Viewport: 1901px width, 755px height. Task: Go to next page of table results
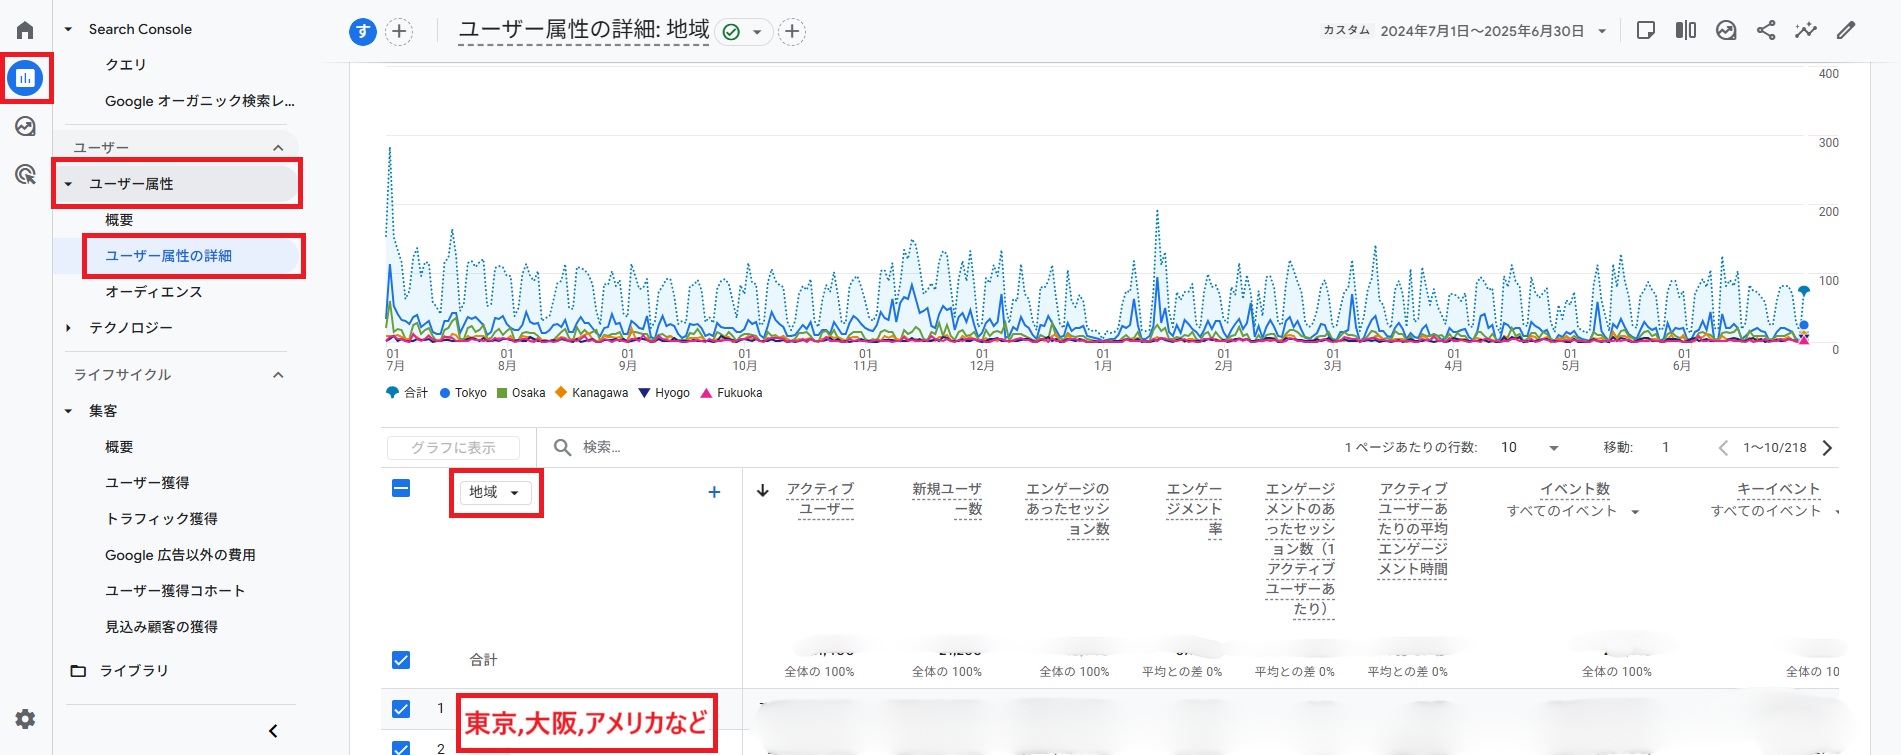click(1827, 448)
